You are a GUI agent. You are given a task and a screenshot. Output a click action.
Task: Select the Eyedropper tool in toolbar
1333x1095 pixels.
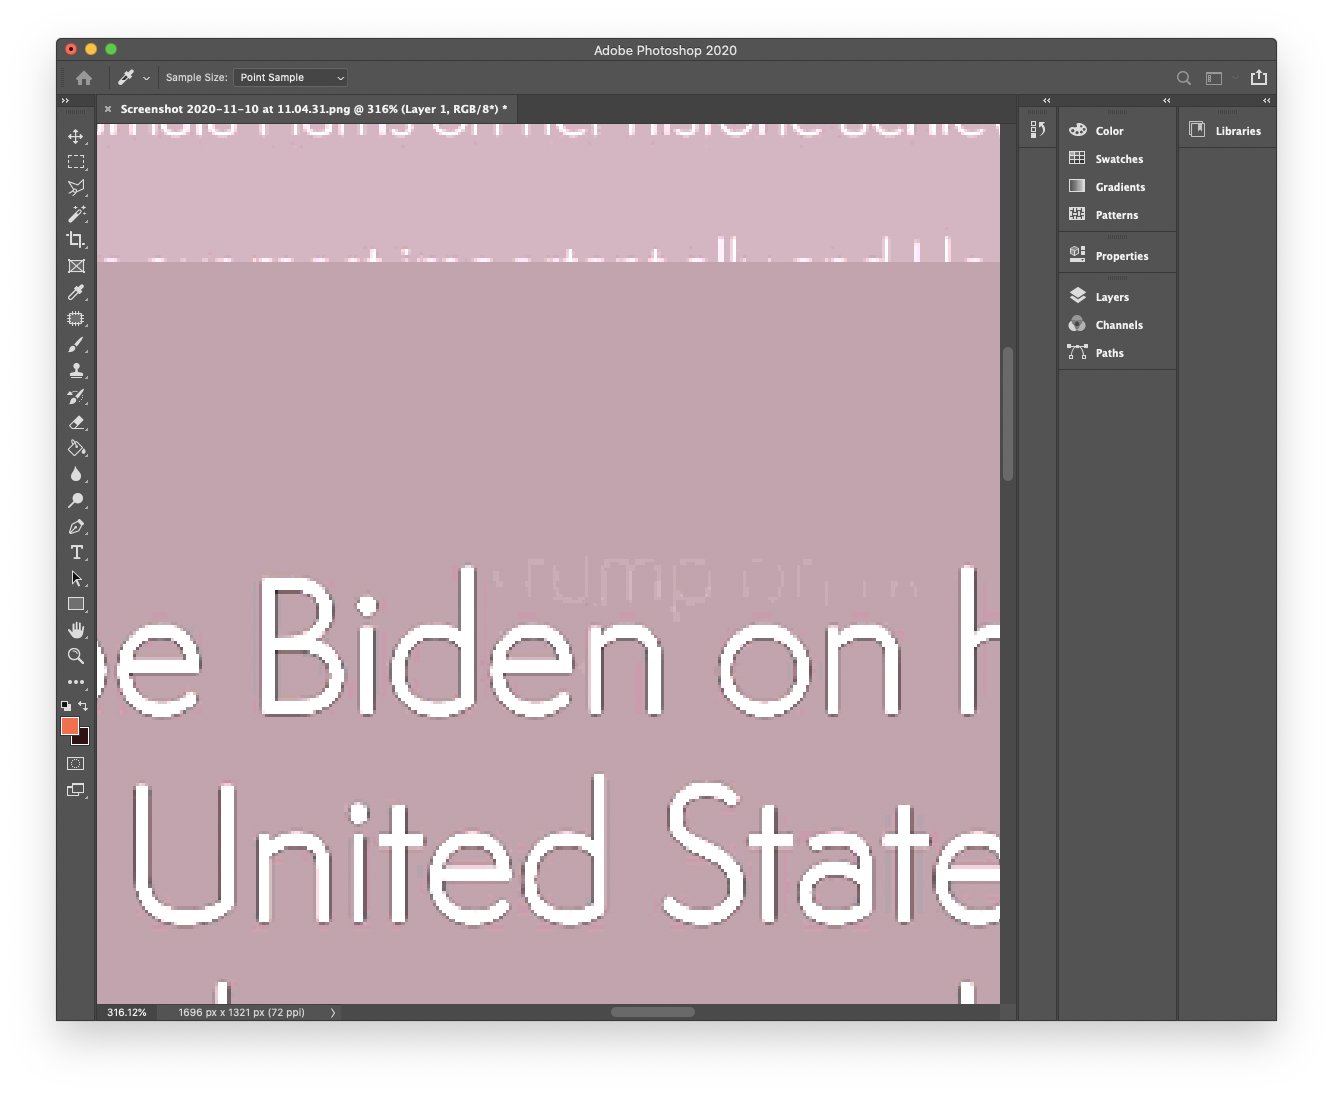pyautogui.click(x=76, y=292)
